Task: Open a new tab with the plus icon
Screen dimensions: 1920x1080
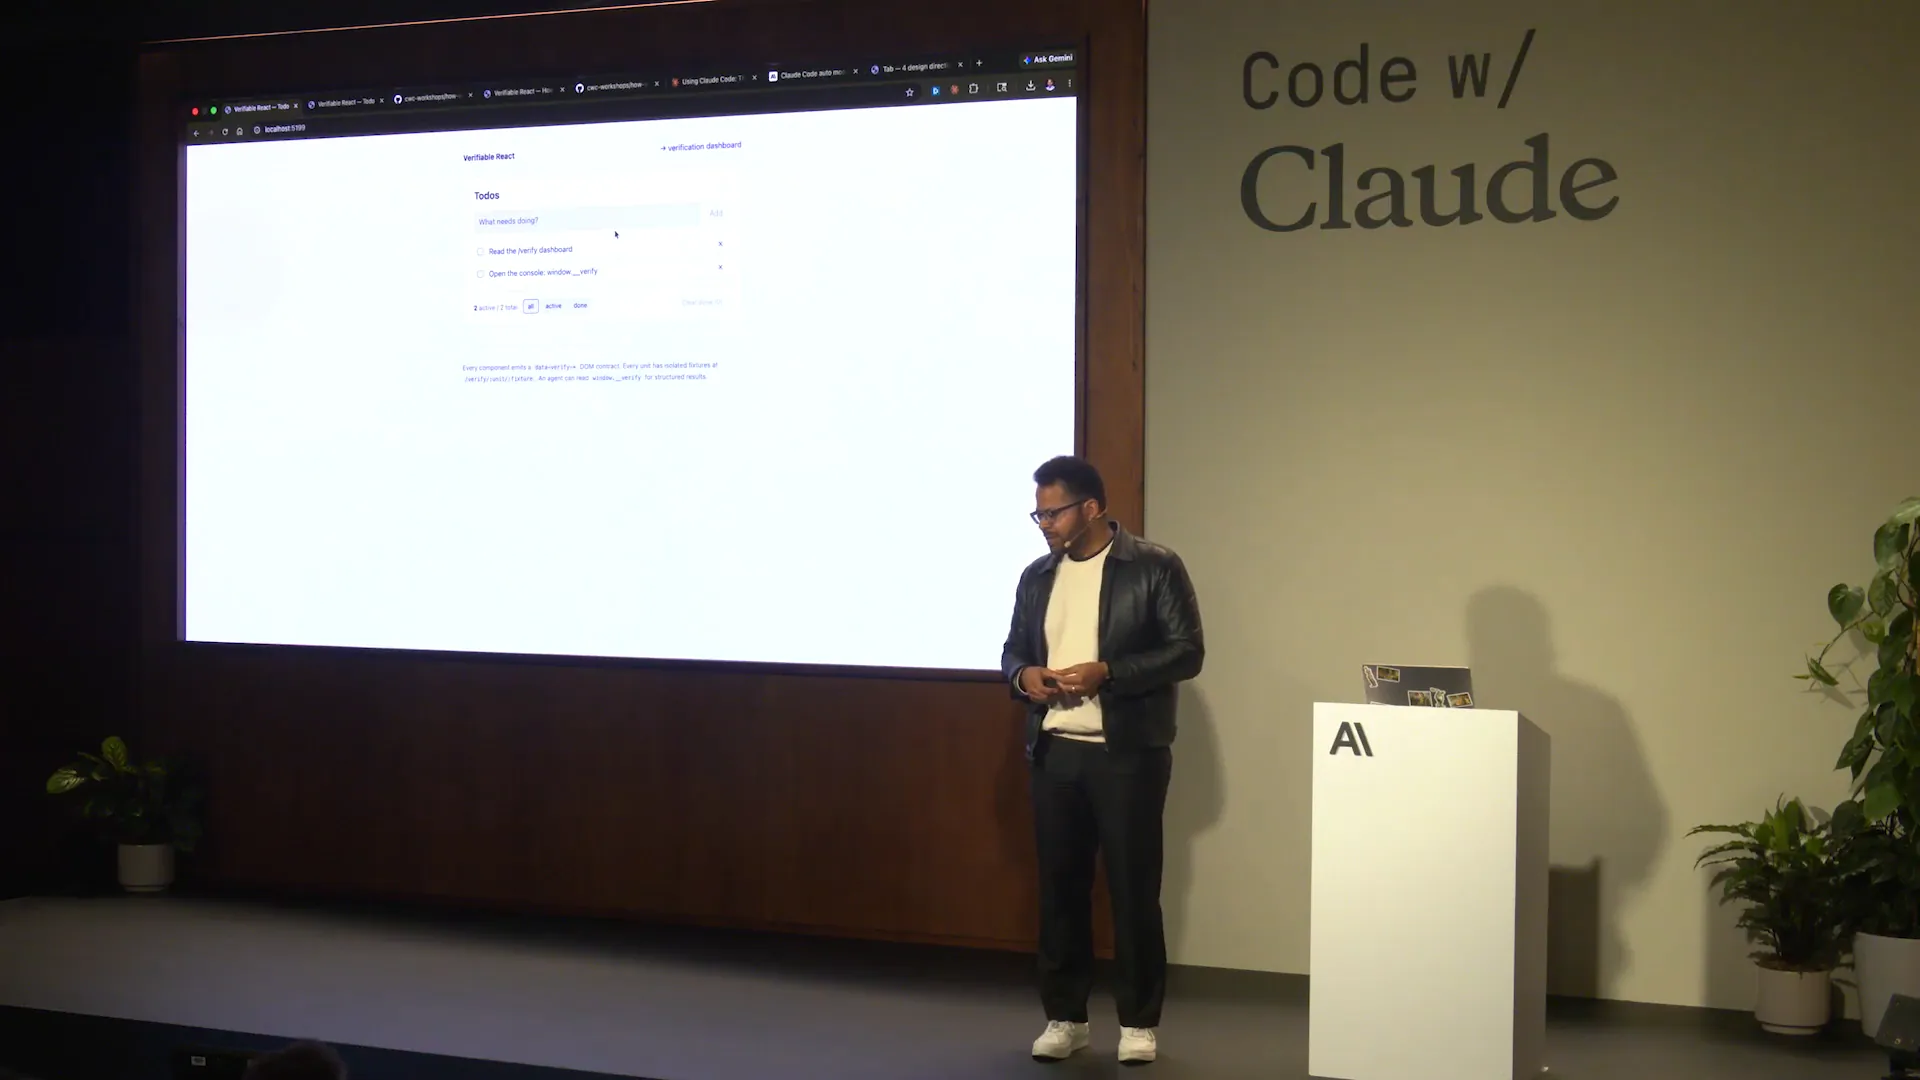Action: pos(979,63)
